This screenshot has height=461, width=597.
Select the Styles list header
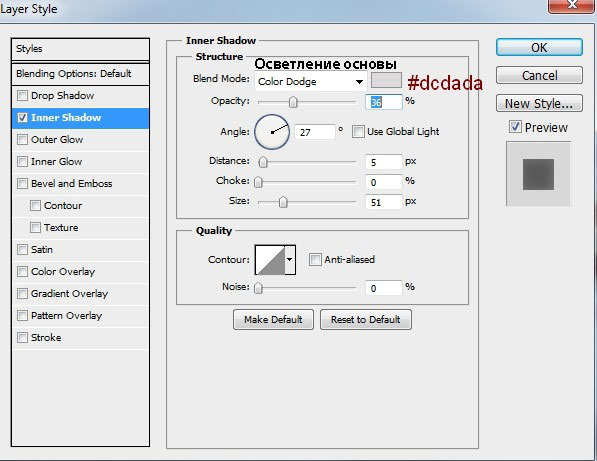click(x=80, y=49)
